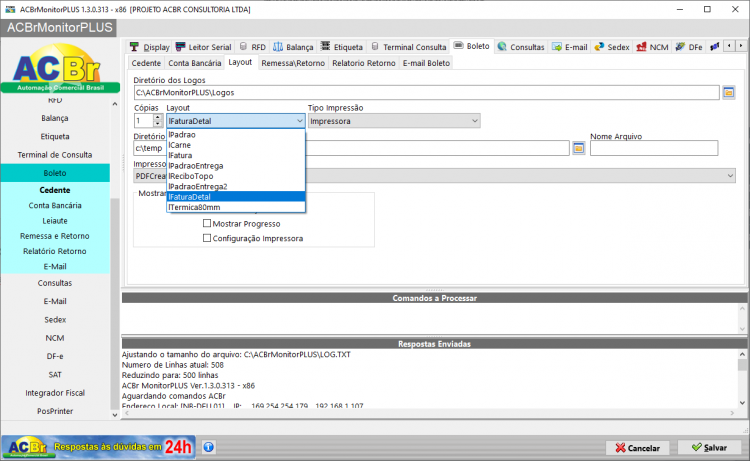Viewport: 750px width, 461px height.
Task: Select Etiqueta in the sidebar
Action: [55, 137]
